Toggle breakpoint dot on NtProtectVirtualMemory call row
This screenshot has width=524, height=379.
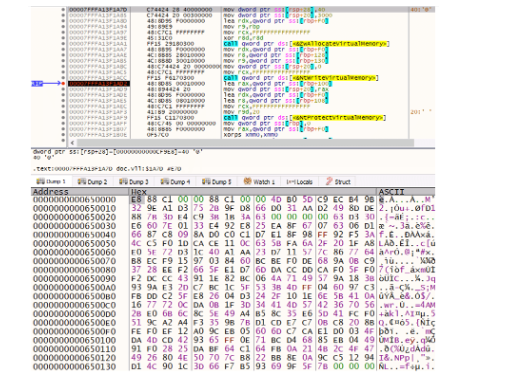[63, 118]
